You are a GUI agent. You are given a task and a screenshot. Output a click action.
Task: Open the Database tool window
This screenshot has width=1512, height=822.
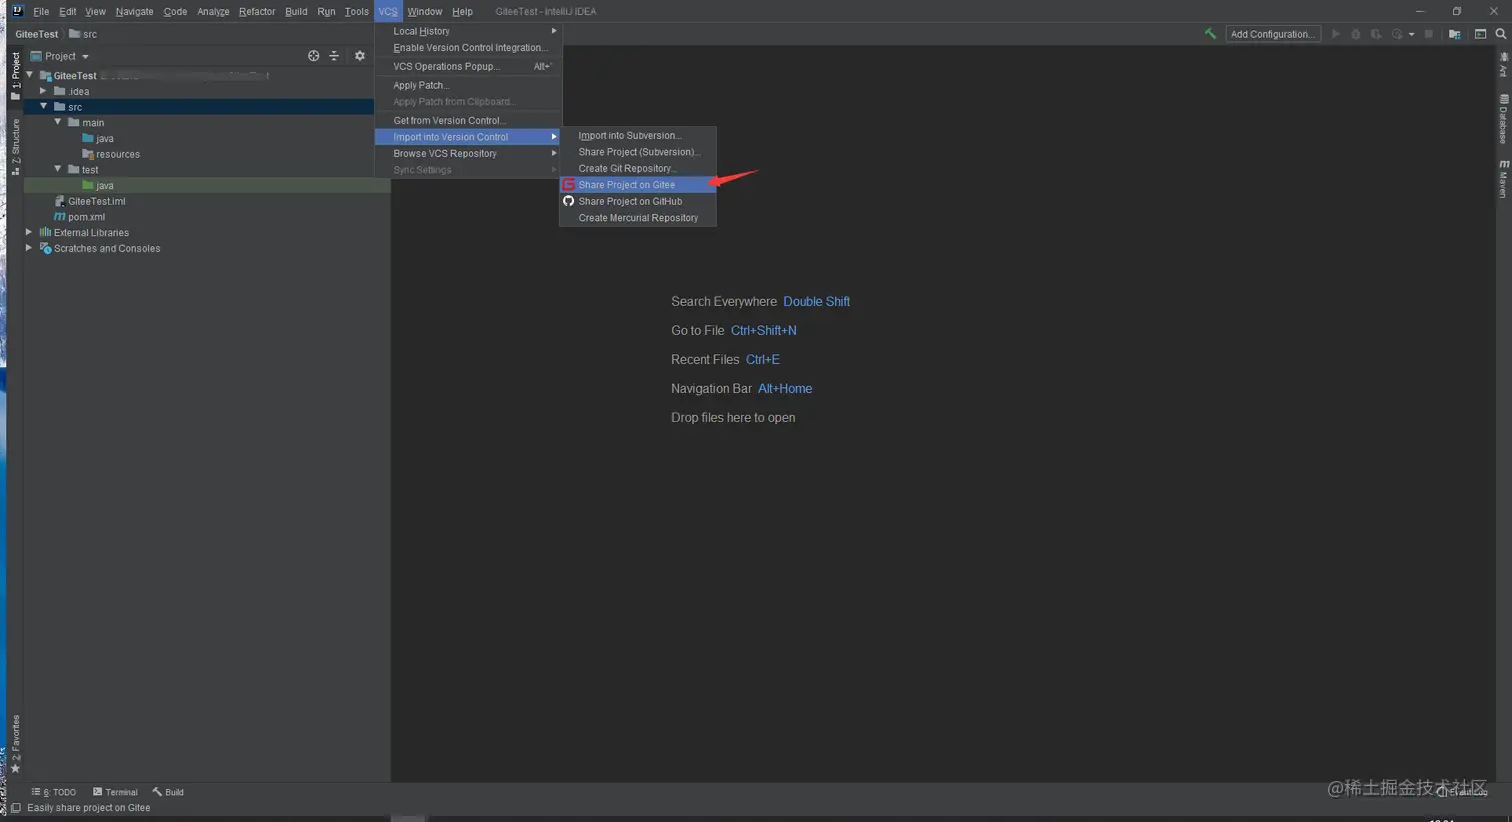click(x=1503, y=118)
